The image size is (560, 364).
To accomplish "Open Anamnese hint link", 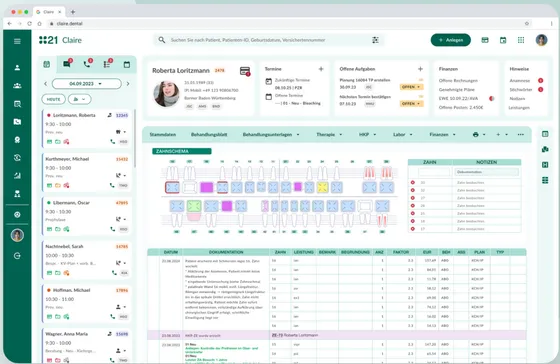I will [x=520, y=81].
